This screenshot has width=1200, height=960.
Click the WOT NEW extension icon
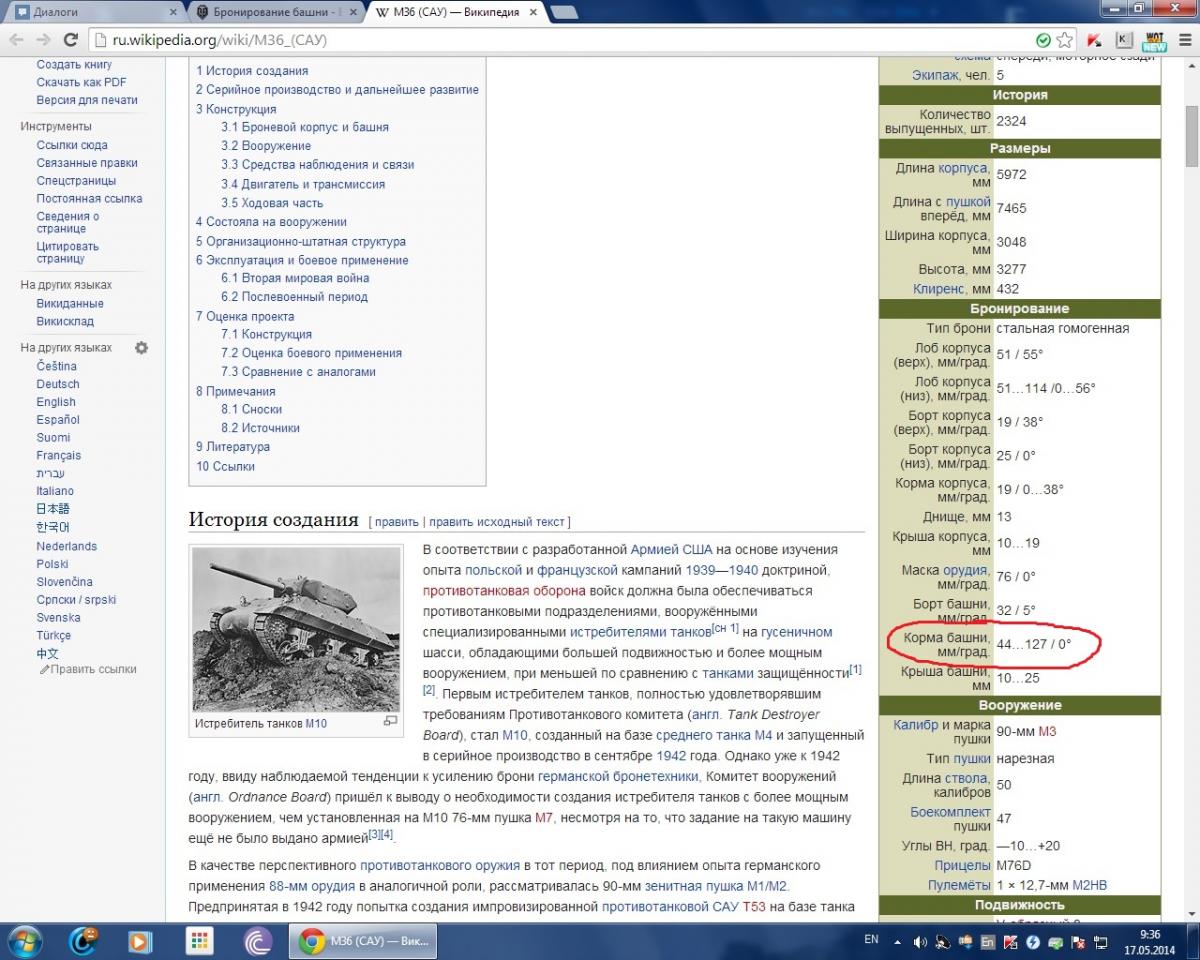1154,40
